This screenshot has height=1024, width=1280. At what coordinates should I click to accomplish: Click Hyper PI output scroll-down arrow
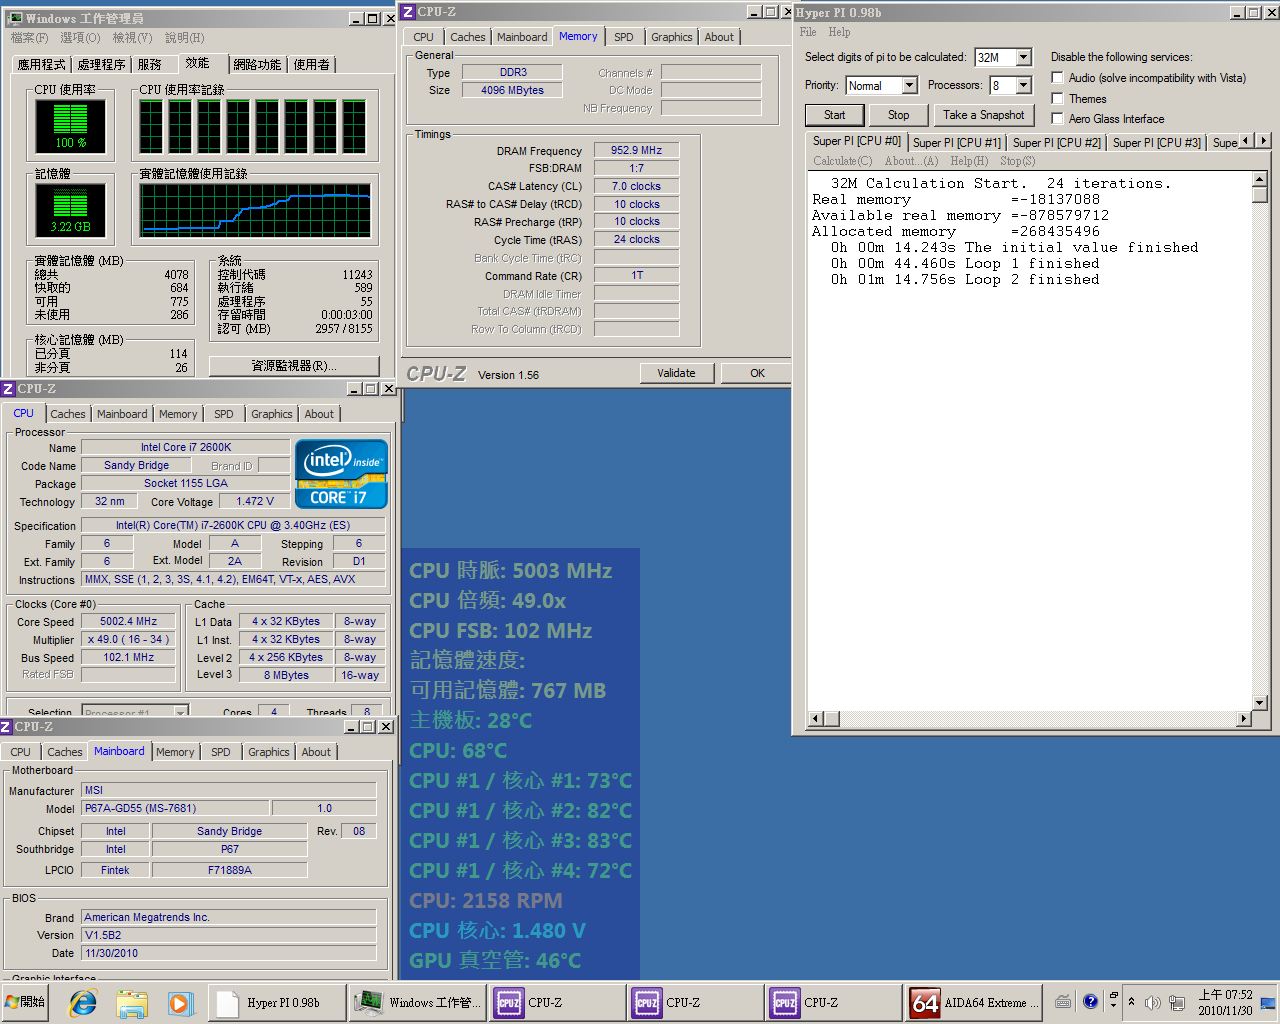(1260, 703)
